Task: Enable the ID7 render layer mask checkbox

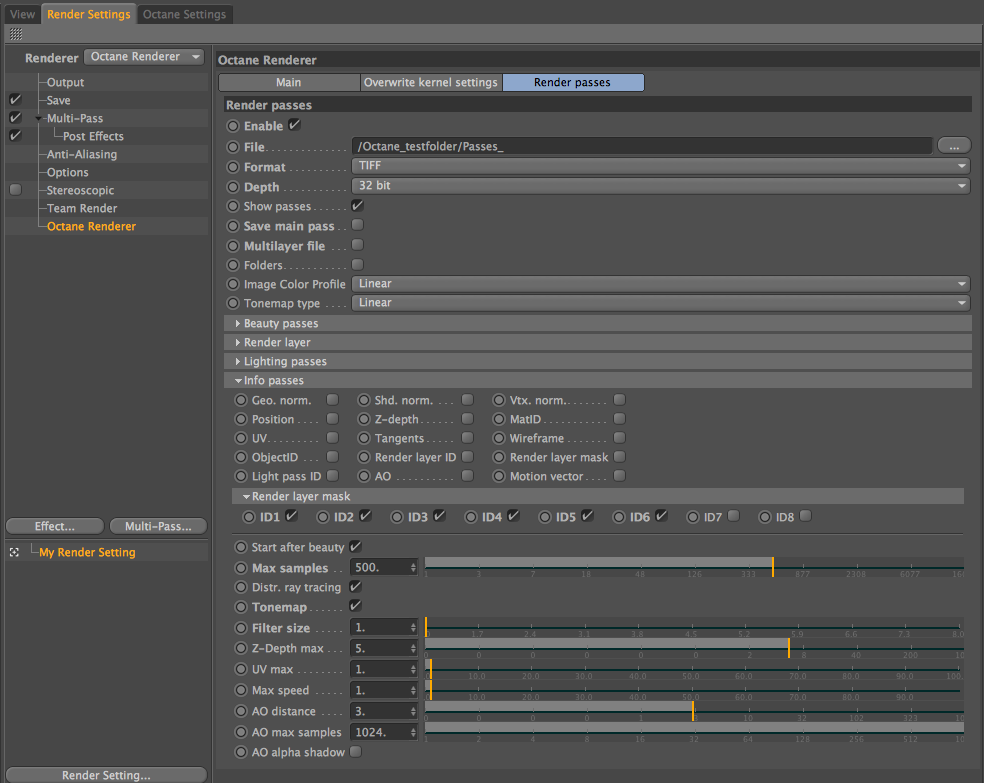Action: tap(733, 516)
